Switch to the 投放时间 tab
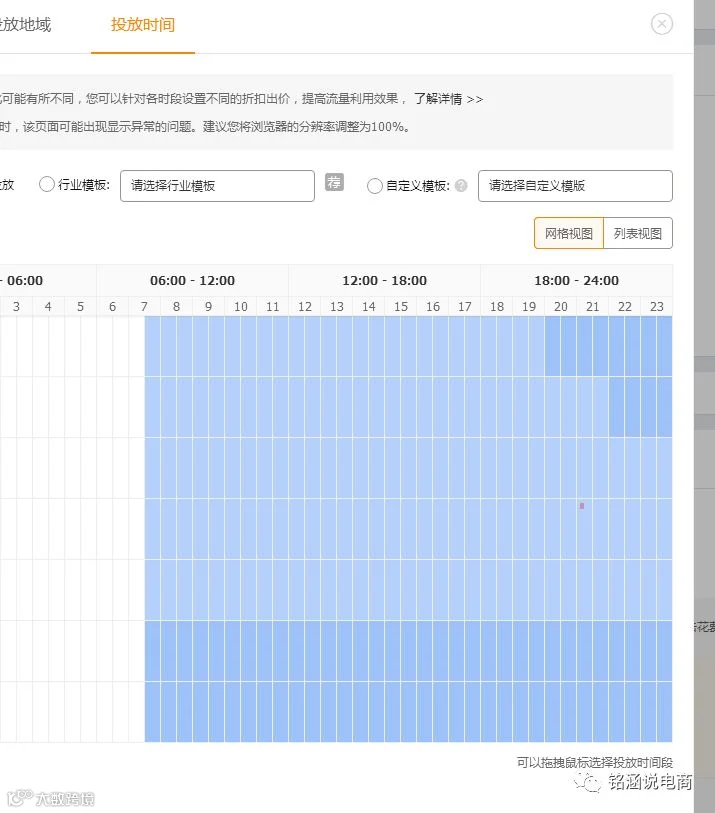This screenshot has height=813, width=715. (x=143, y=25)
